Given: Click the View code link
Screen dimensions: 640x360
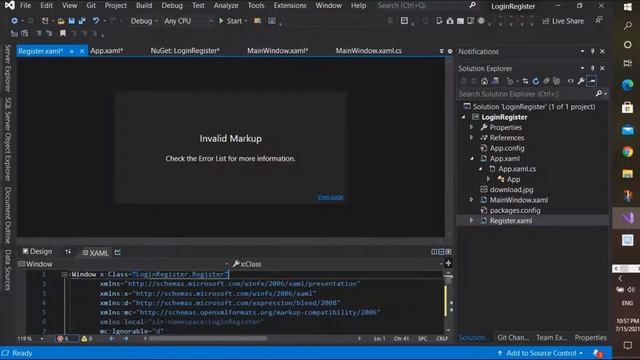Looking at the screenshot, I should tap(330, 197).
